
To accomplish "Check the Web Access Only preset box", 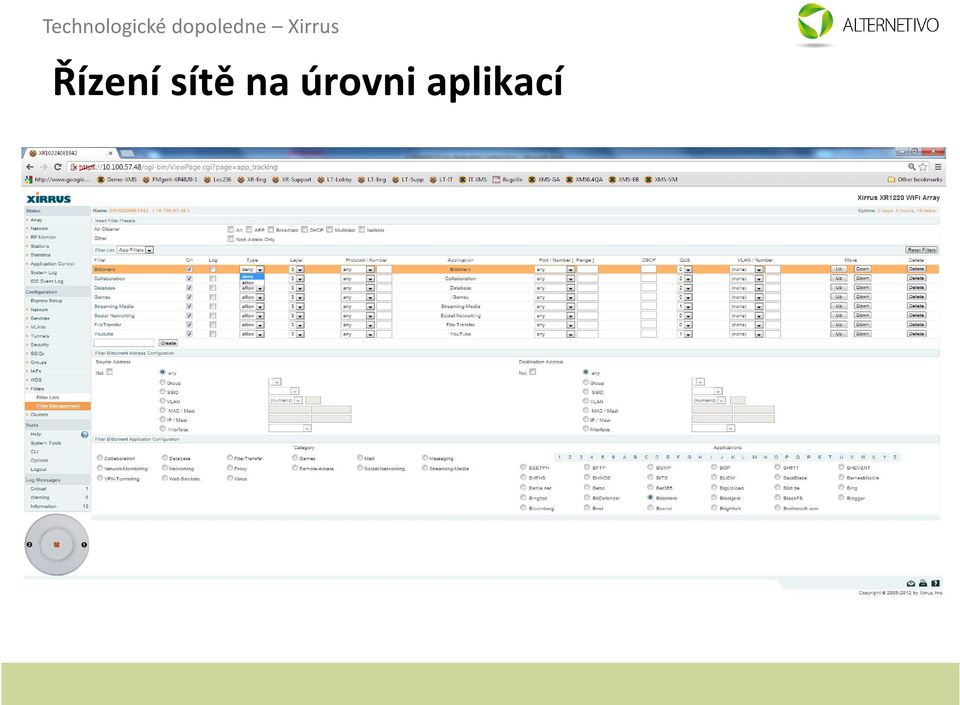I will [231, 239].
